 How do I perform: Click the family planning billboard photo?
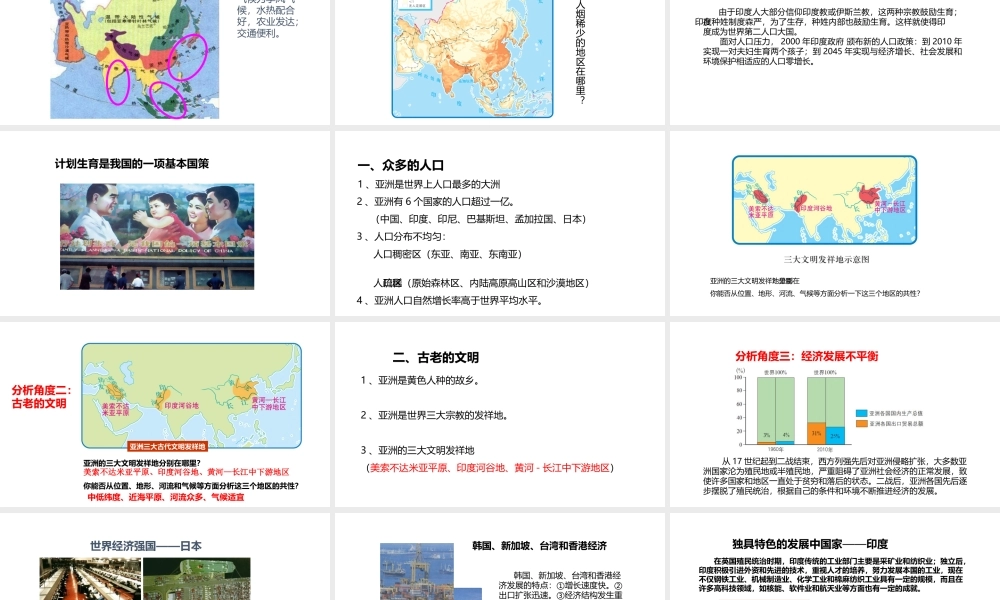(157, 237)
